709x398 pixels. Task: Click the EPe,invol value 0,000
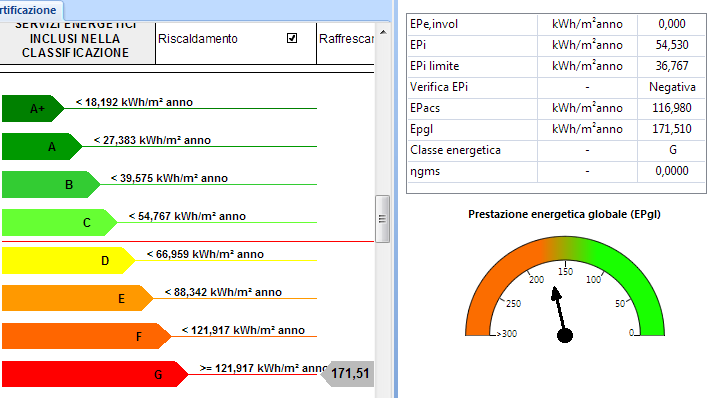coord(672,24)
